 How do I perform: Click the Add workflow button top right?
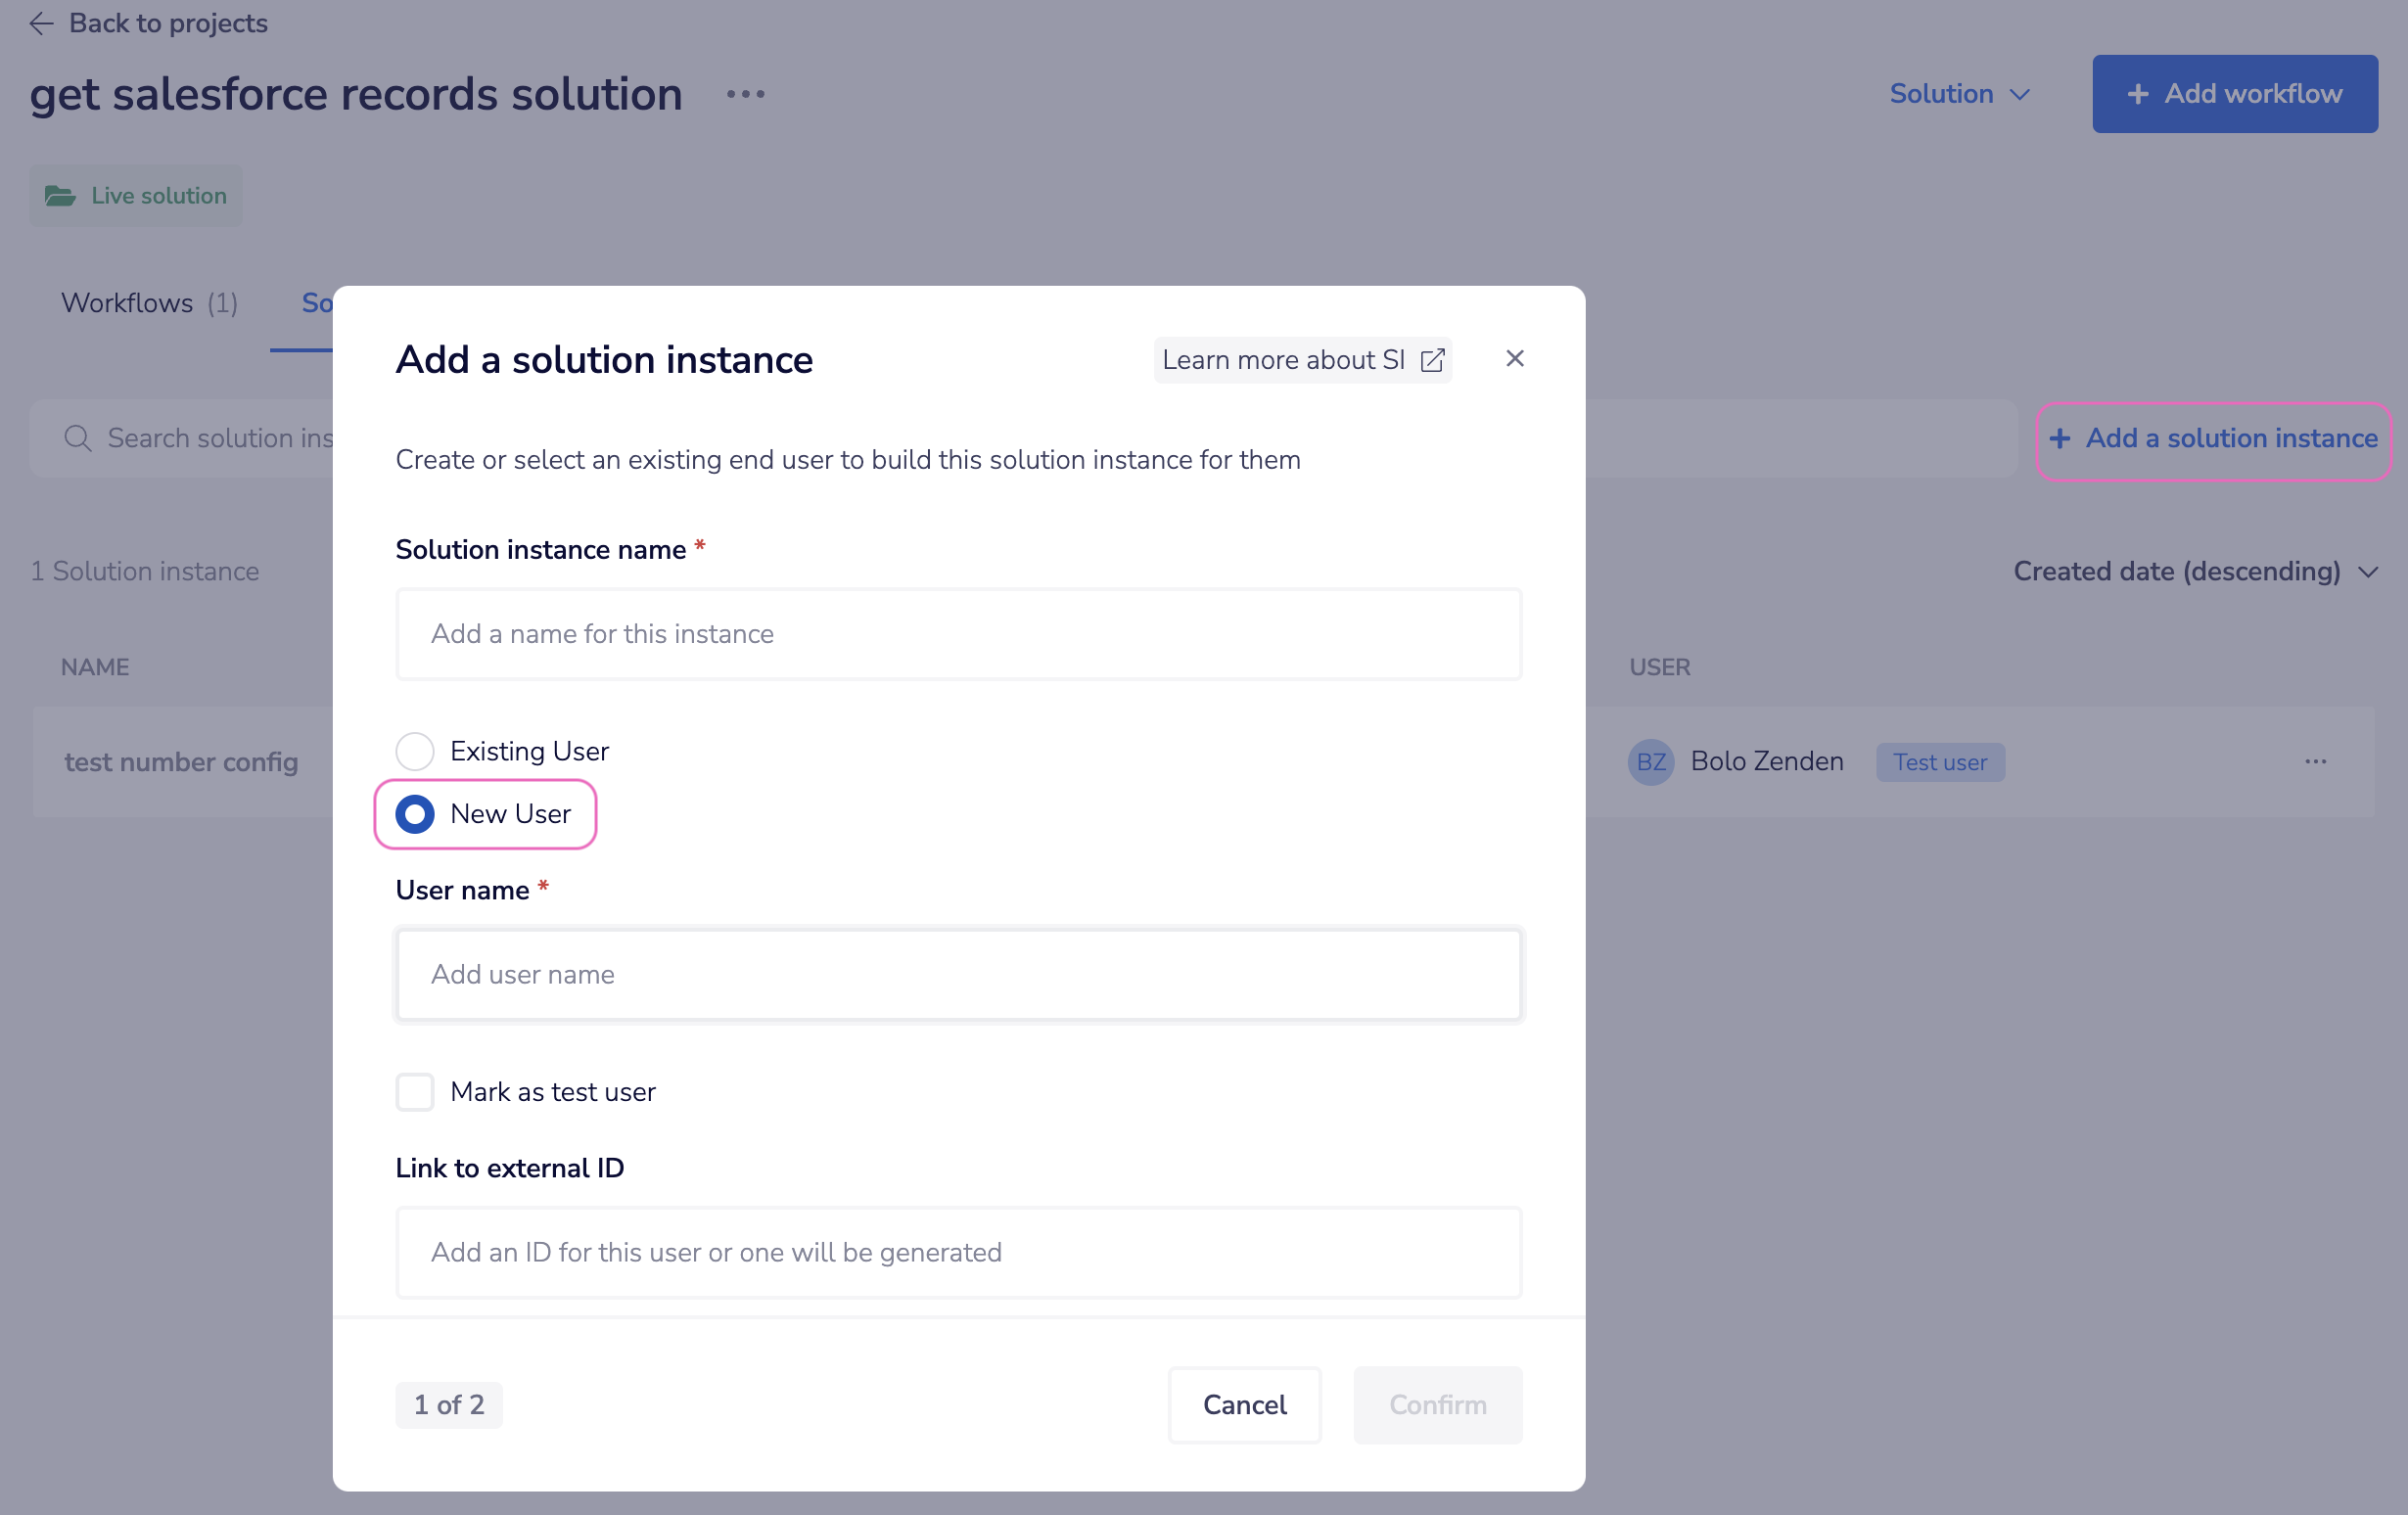(x=2236, y=93)
